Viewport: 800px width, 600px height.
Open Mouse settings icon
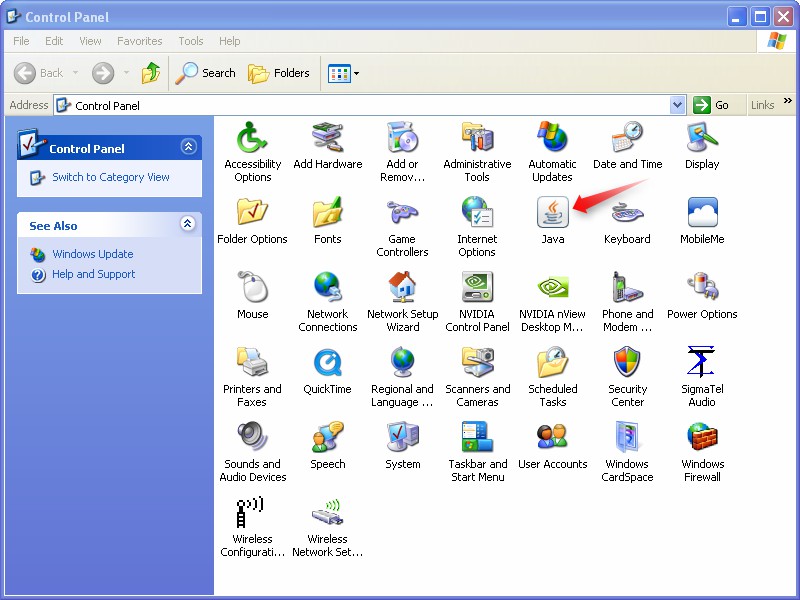(252, 288)
